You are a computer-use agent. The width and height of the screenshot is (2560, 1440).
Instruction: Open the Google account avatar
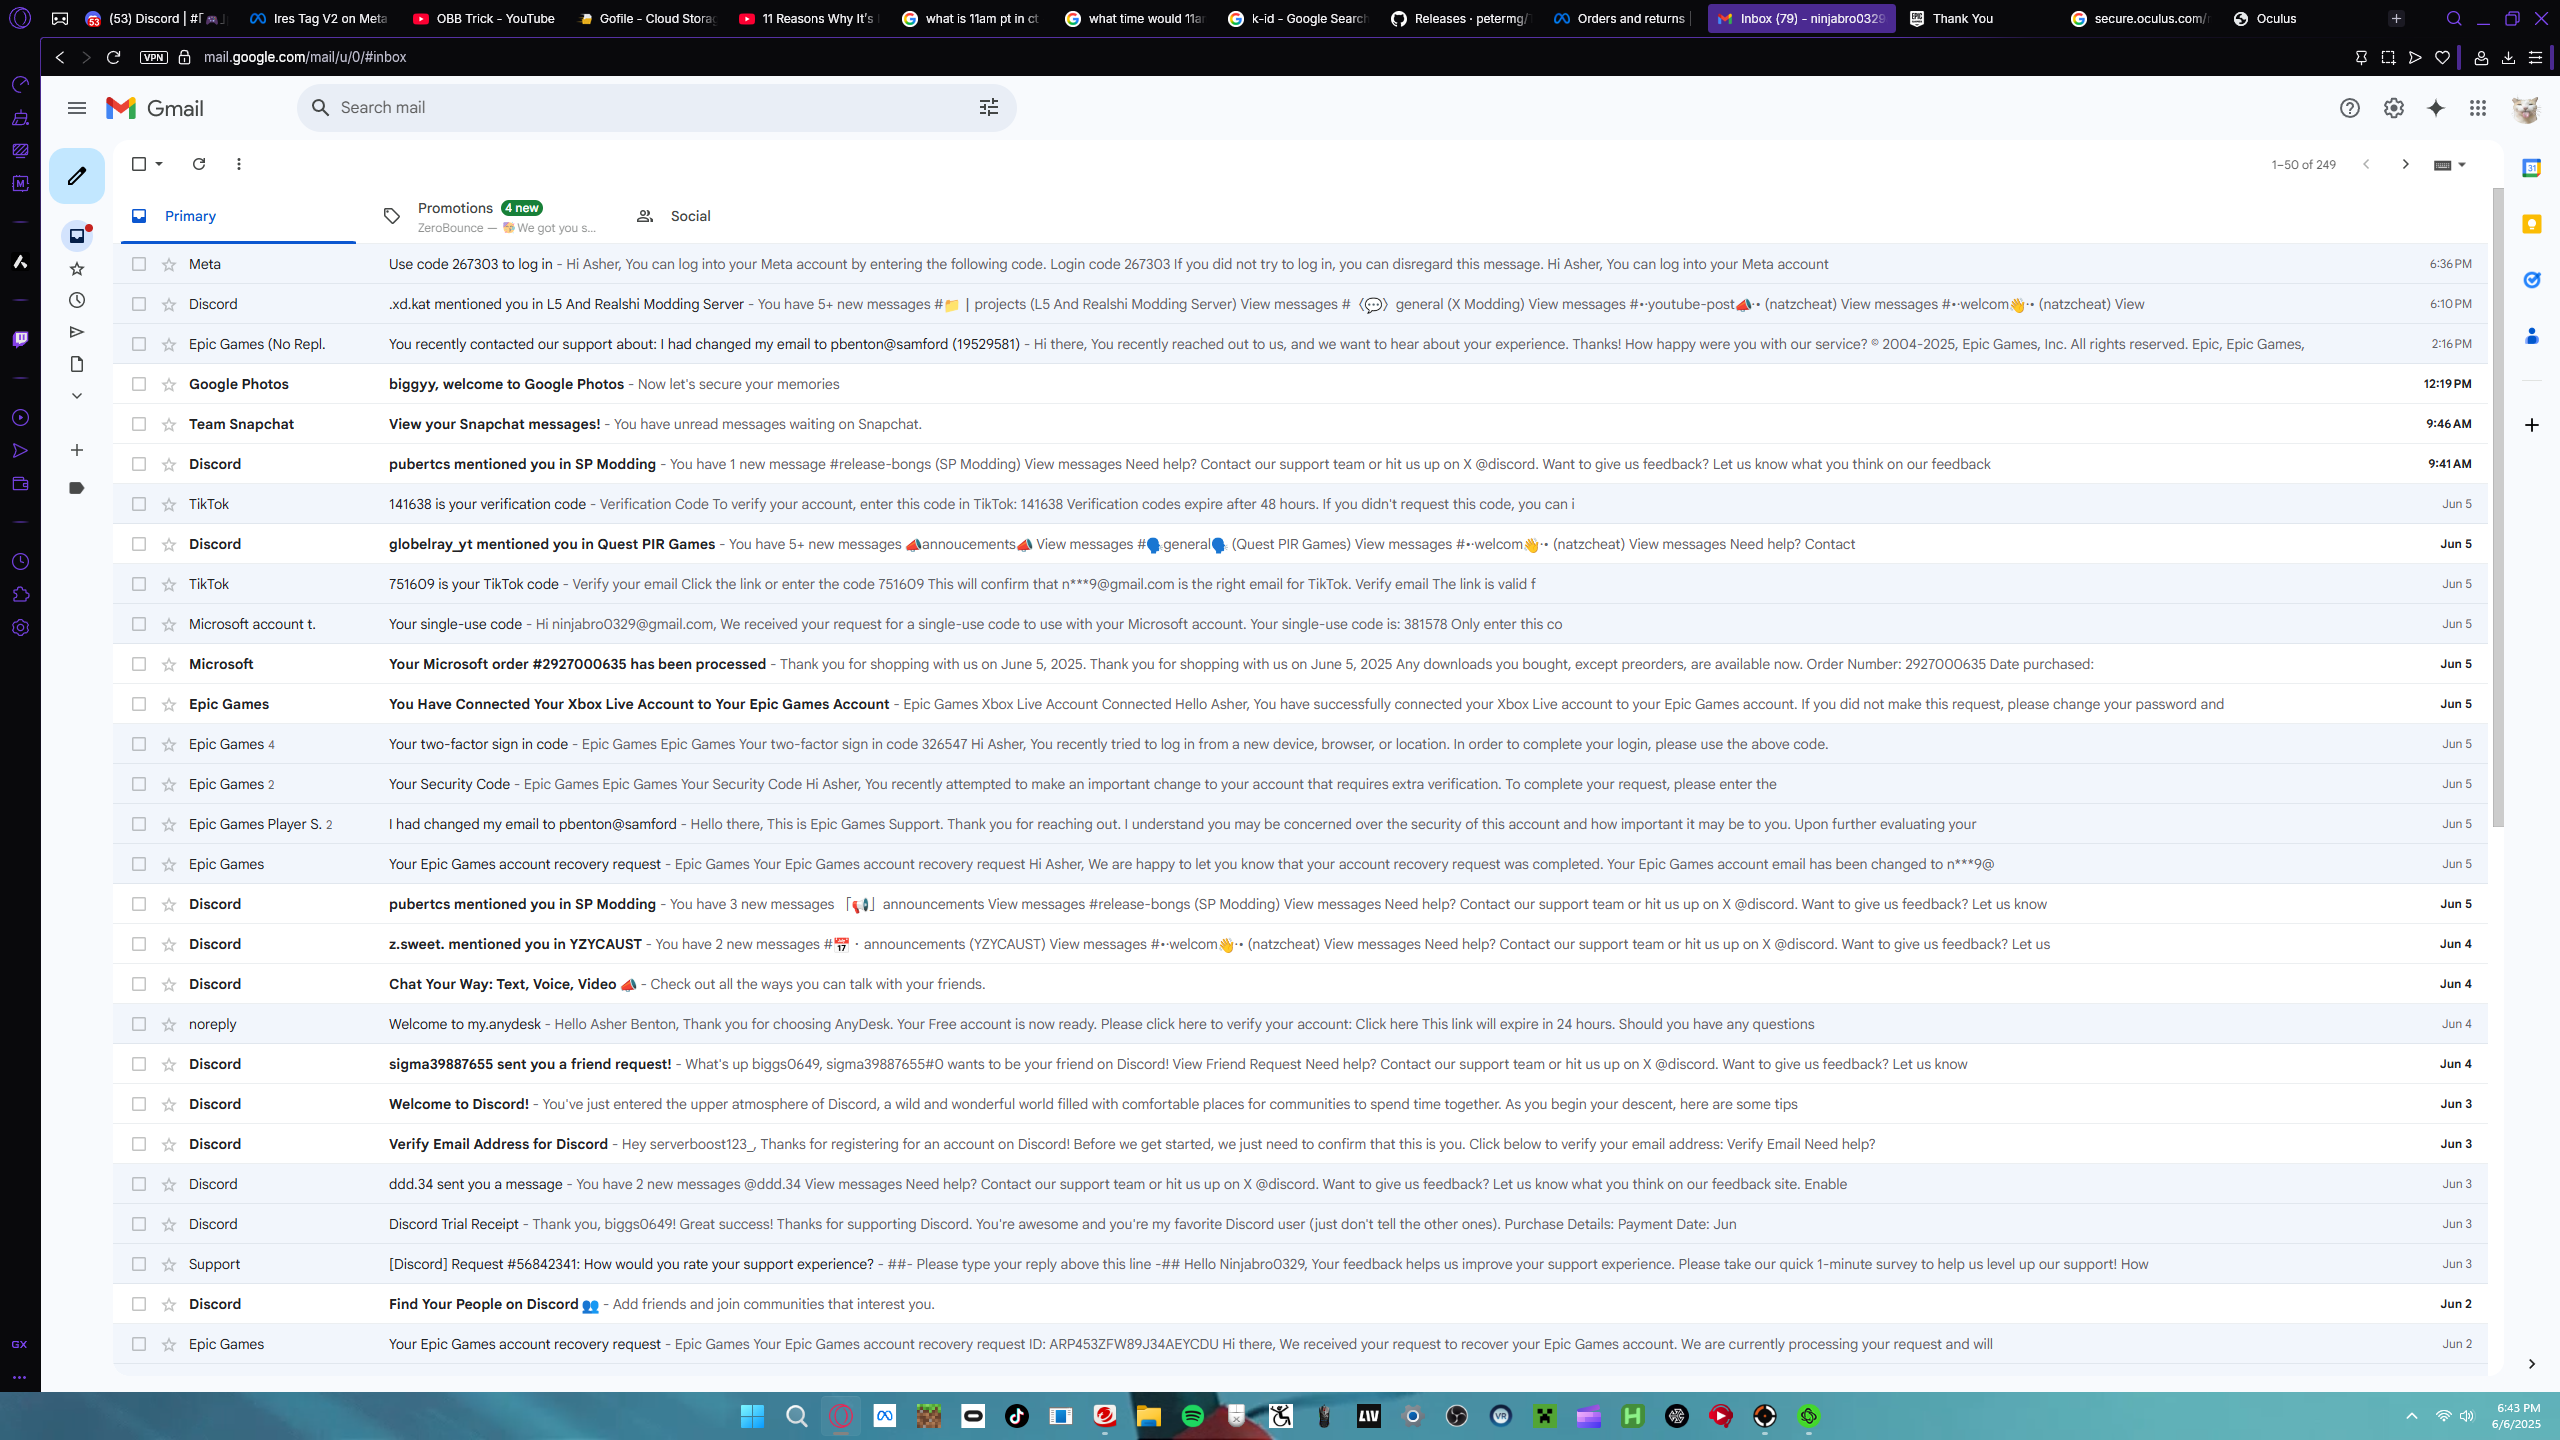[x=2526, y=109]
